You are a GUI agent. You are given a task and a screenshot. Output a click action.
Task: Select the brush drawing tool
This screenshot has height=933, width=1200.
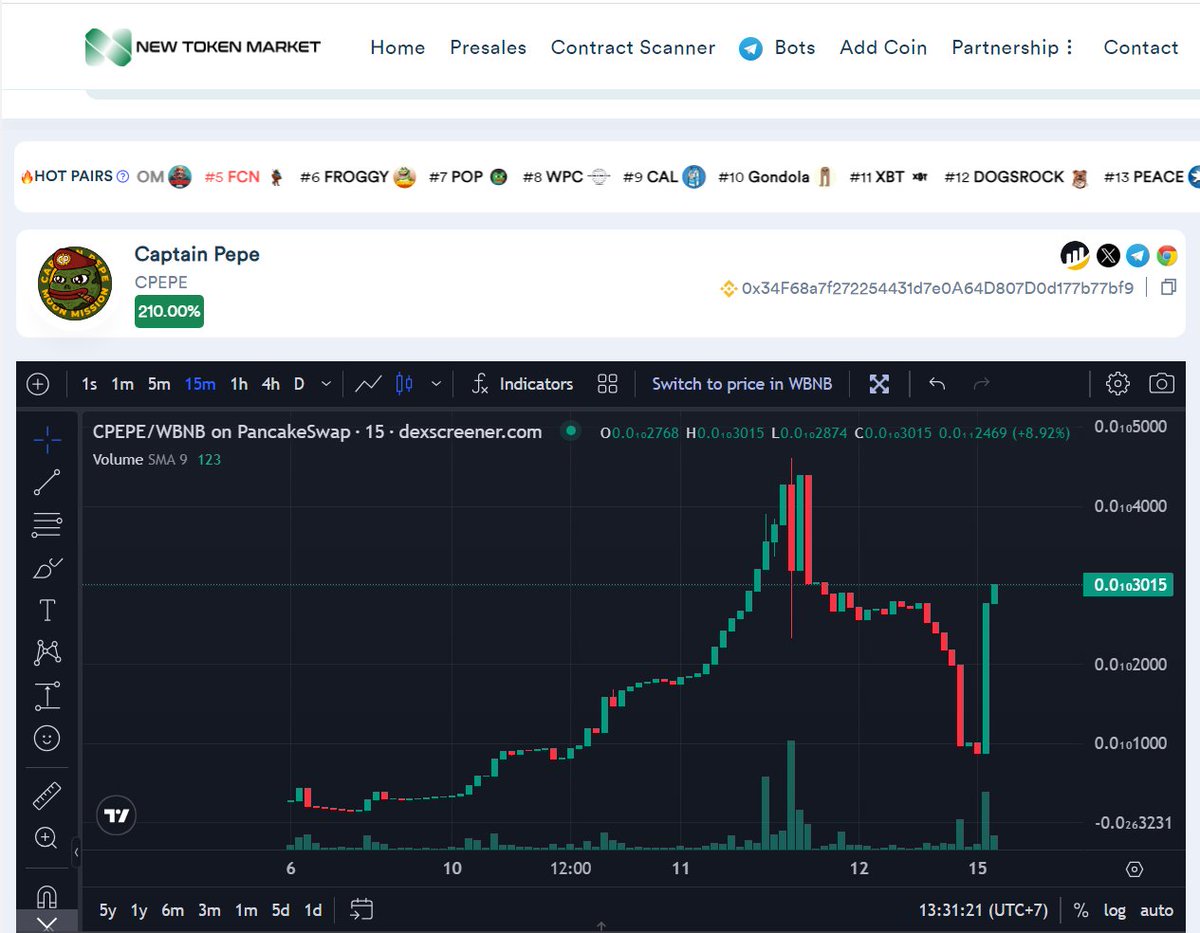tap(47, 568)
